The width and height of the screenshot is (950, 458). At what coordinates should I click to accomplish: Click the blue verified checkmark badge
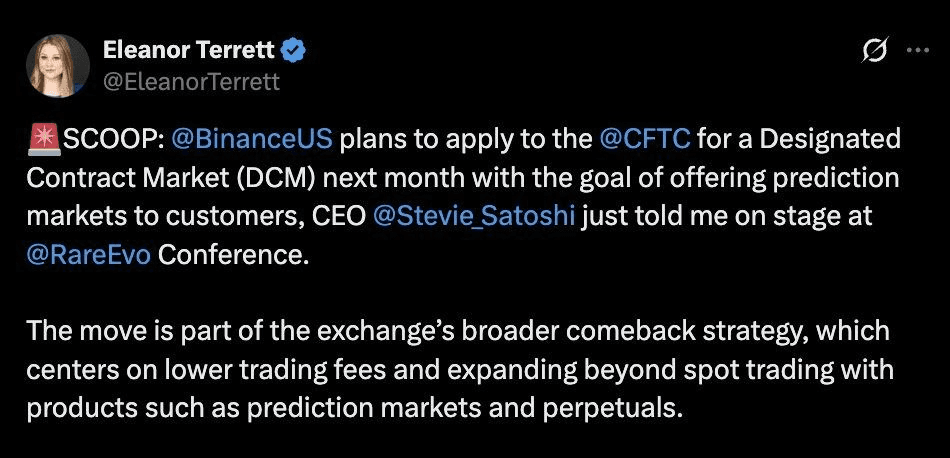[x=294, y=51]
